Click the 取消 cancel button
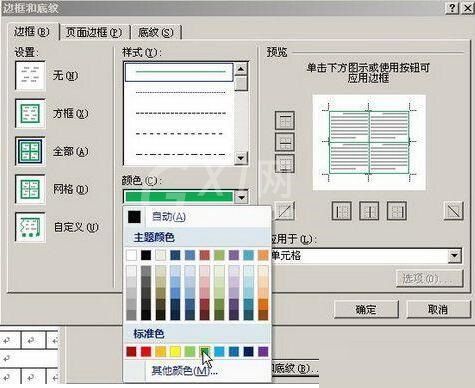This screenshot has height=388, width=475. tap(438, 310)
